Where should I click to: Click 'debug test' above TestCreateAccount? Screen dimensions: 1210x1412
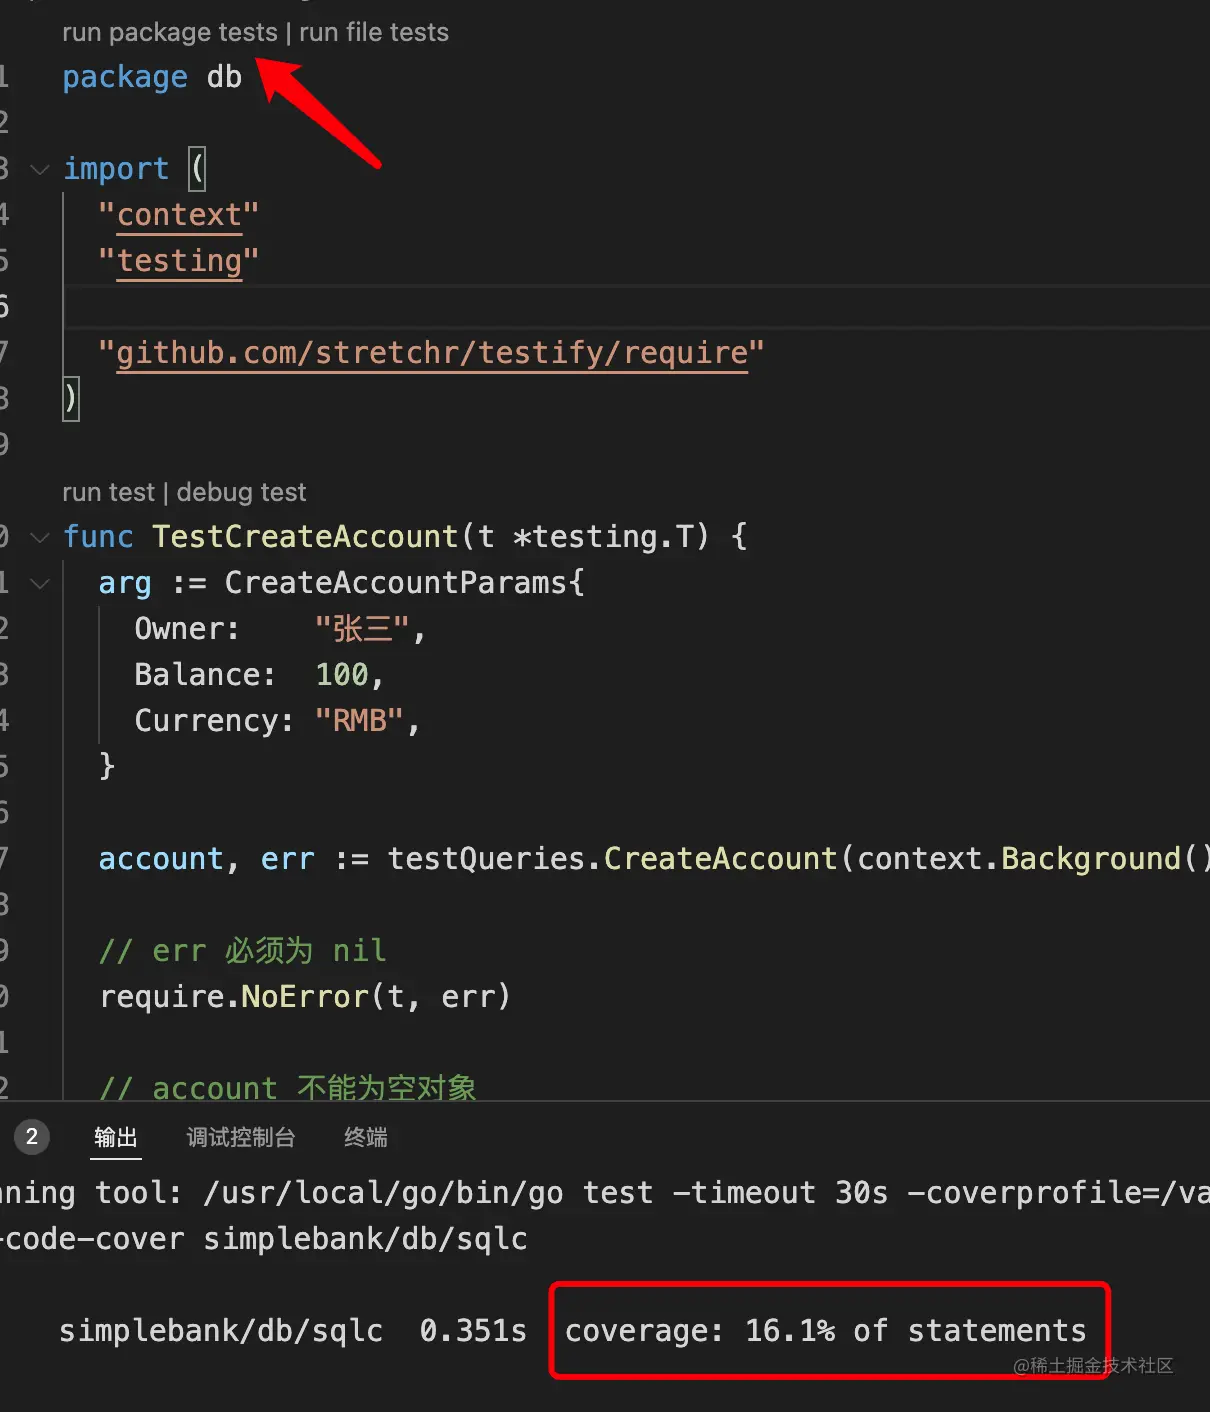241,492
